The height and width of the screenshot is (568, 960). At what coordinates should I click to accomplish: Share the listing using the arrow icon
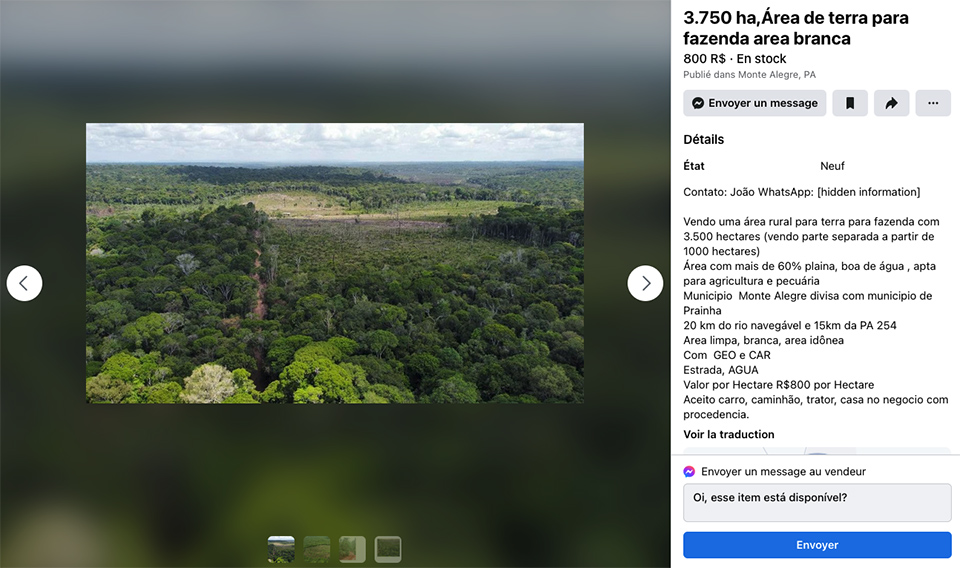(x=891, y=103)
